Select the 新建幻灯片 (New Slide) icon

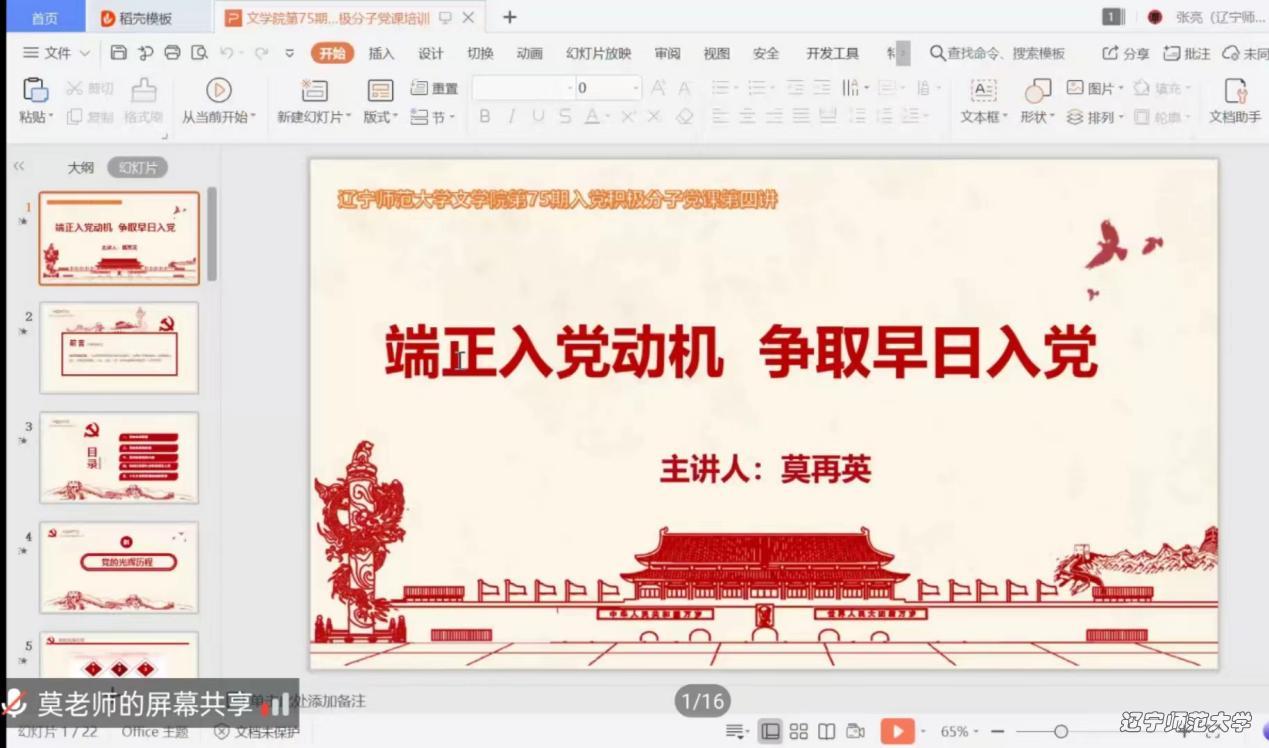(313, 90)
